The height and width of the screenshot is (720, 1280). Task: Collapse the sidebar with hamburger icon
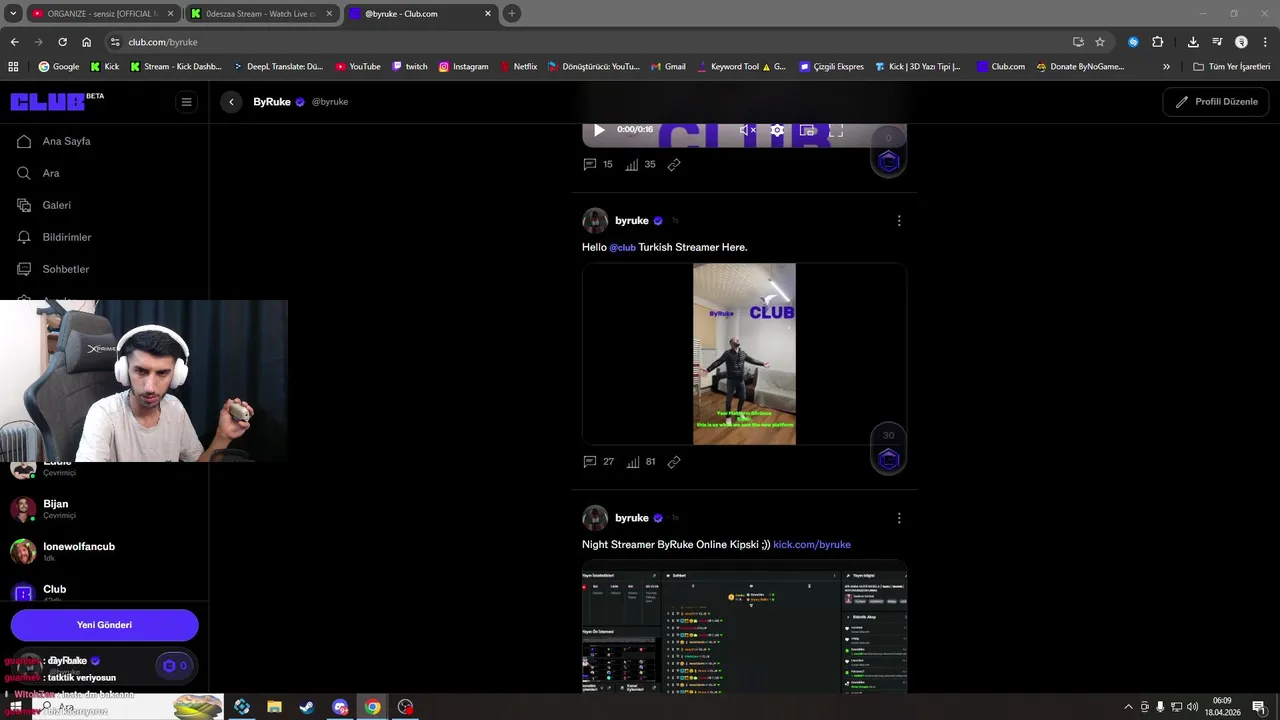point(186,102)
